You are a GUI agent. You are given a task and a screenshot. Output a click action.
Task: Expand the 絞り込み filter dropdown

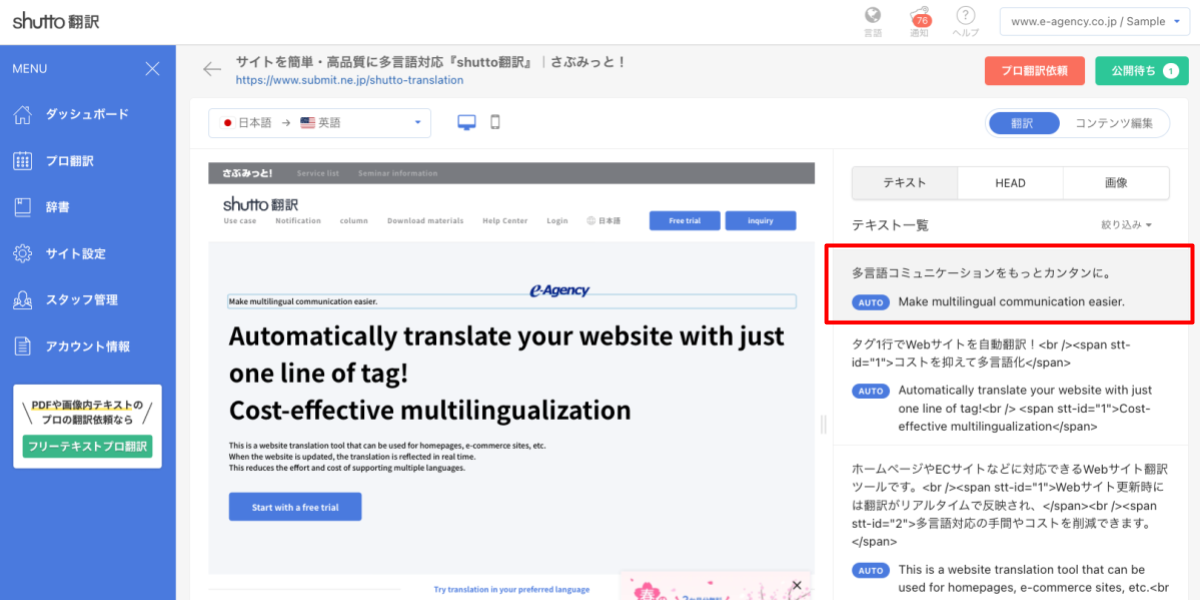coord(1126,225)
